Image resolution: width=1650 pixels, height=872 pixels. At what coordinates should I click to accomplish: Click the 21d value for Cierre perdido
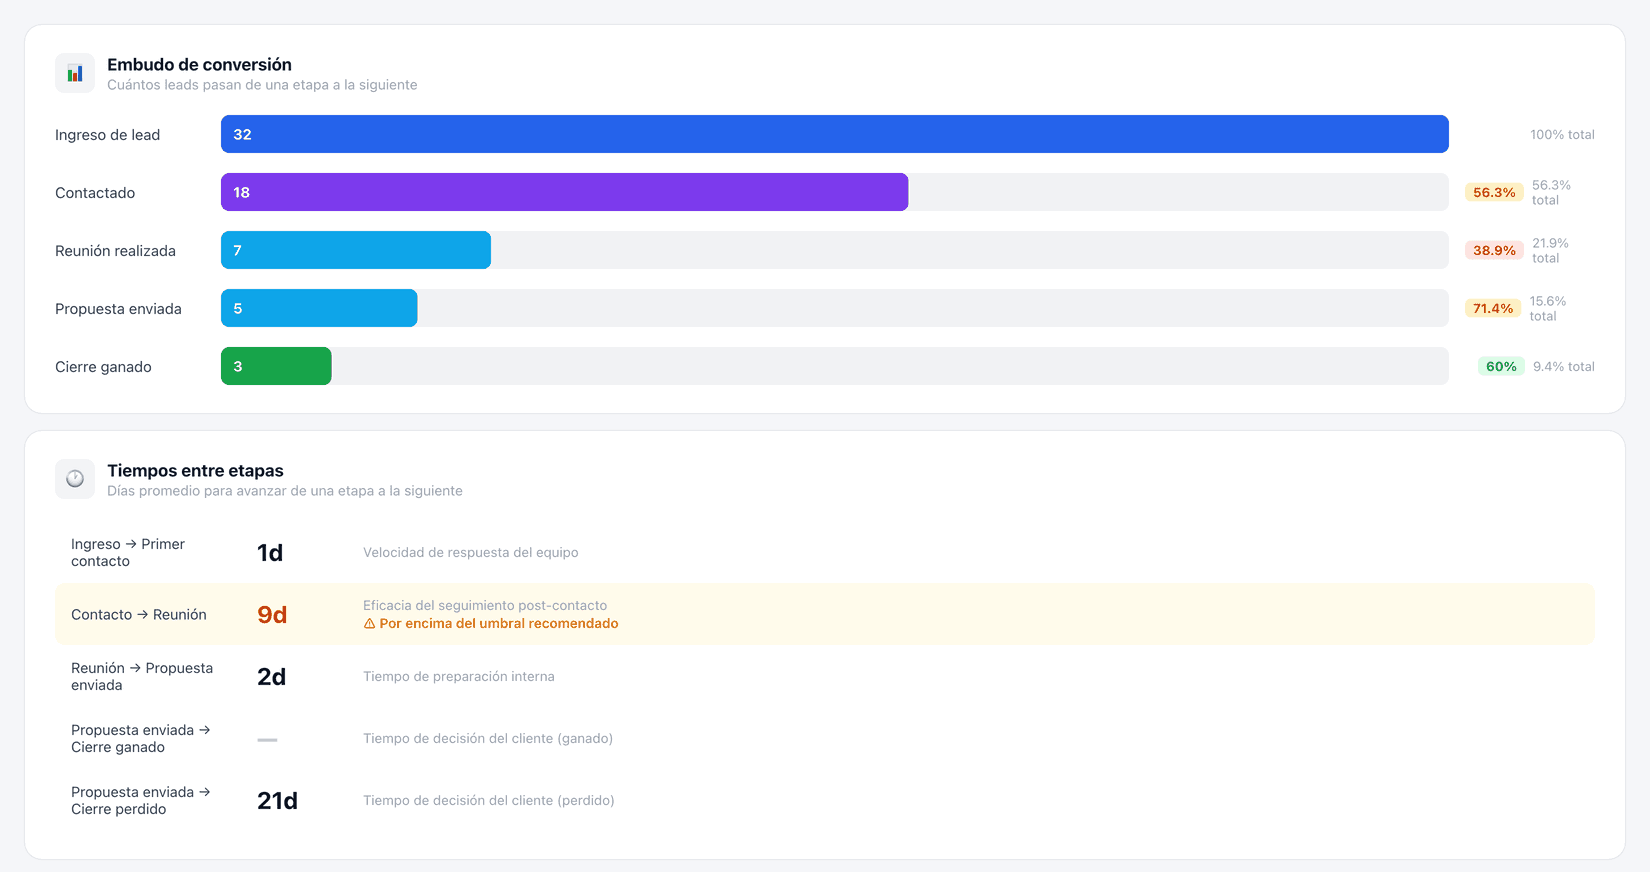(277, 800)
